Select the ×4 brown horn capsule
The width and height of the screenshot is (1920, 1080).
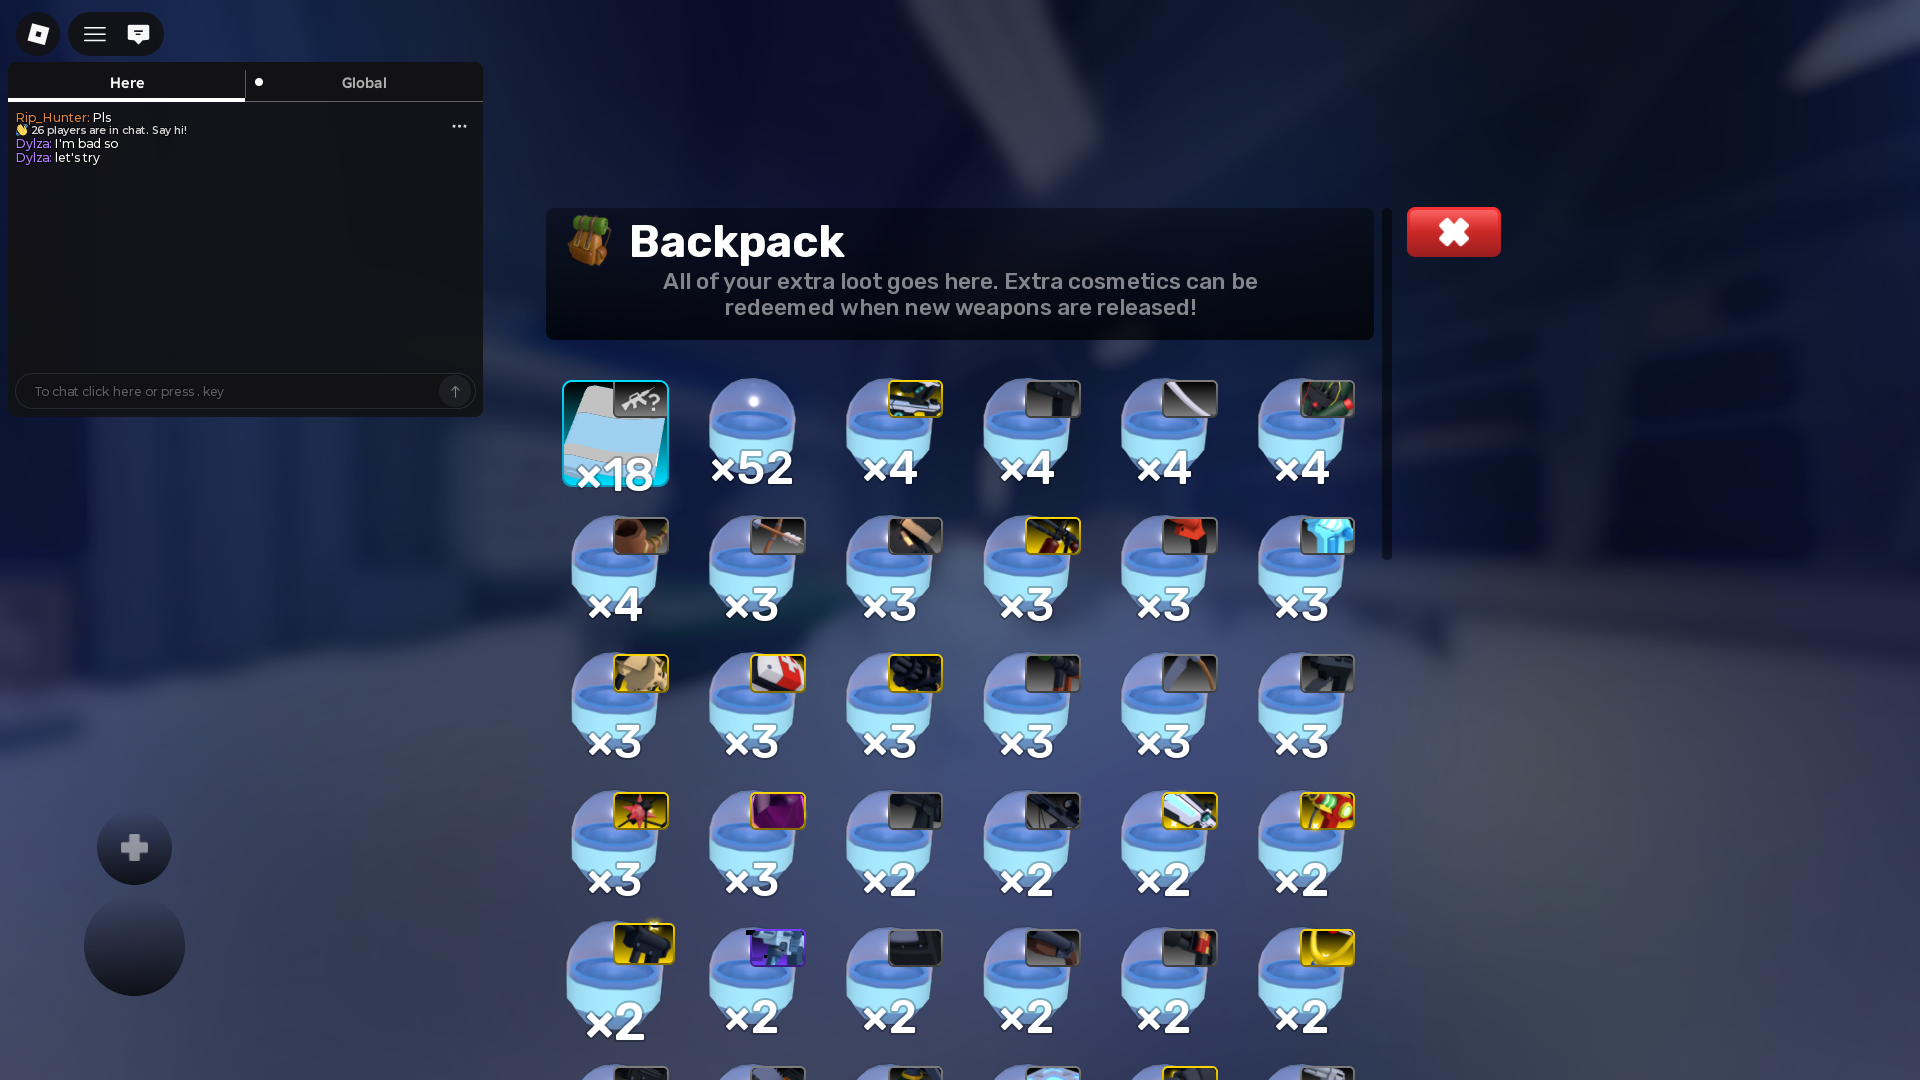[618, 572]
